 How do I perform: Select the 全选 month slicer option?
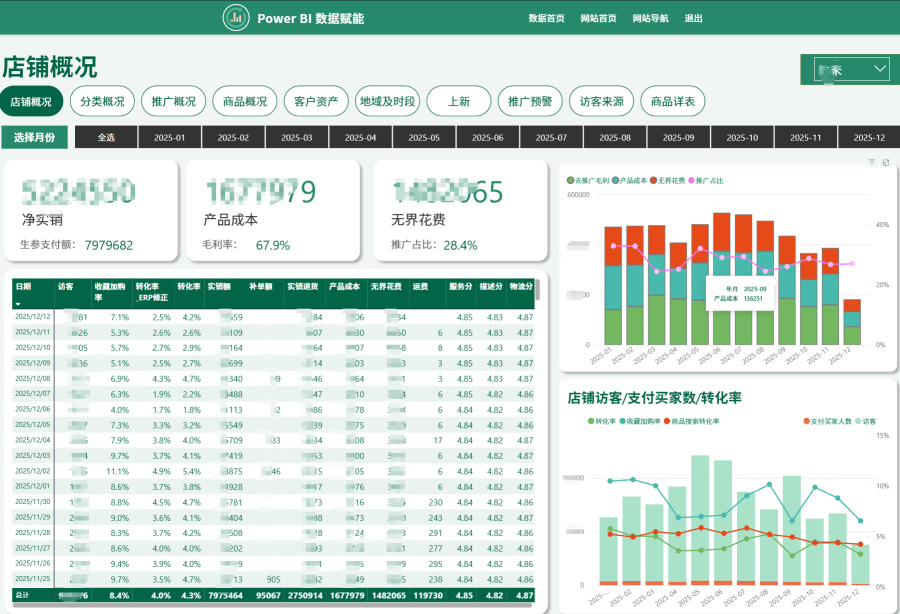click(106, 138)
